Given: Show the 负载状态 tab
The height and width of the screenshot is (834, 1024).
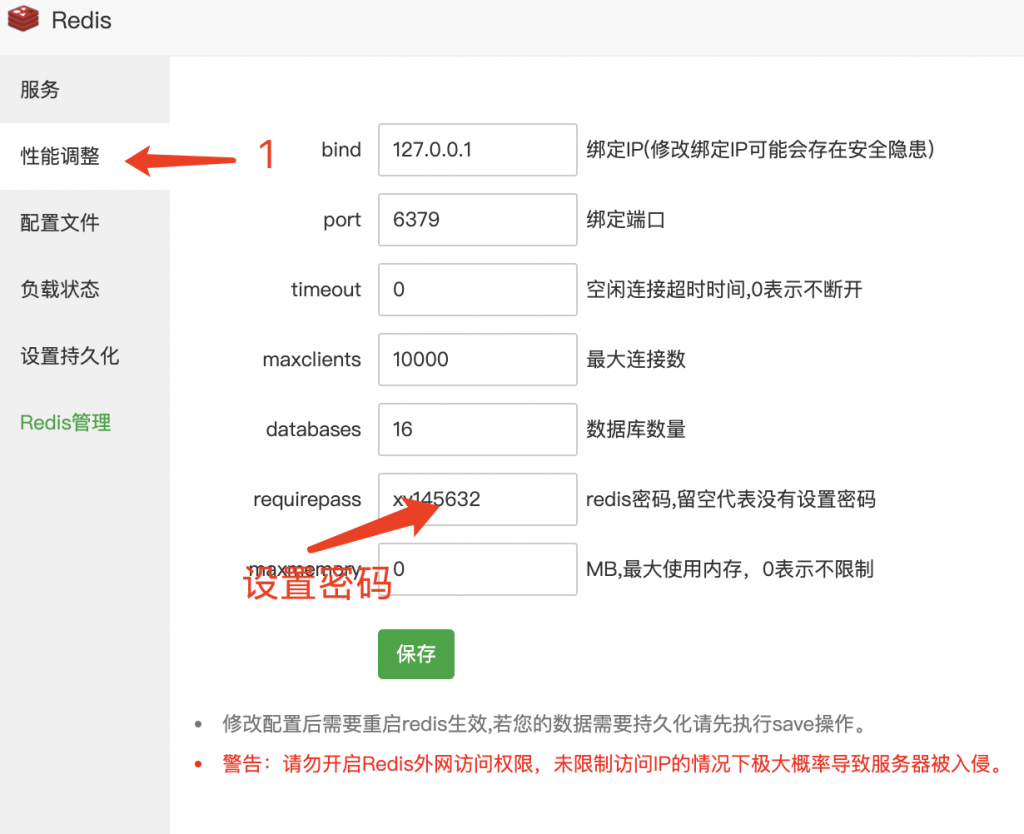Looking at the screenshot, I should click(85, 289).
